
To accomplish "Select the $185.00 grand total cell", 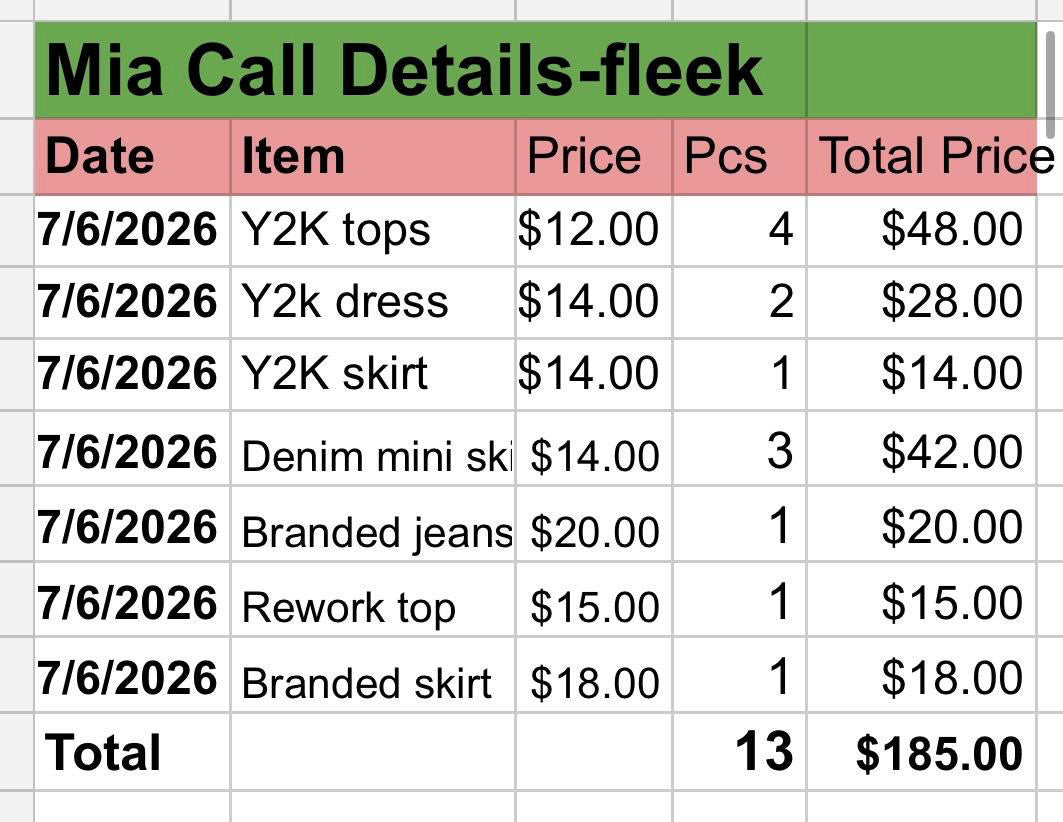I will click(x=922, y=752).
